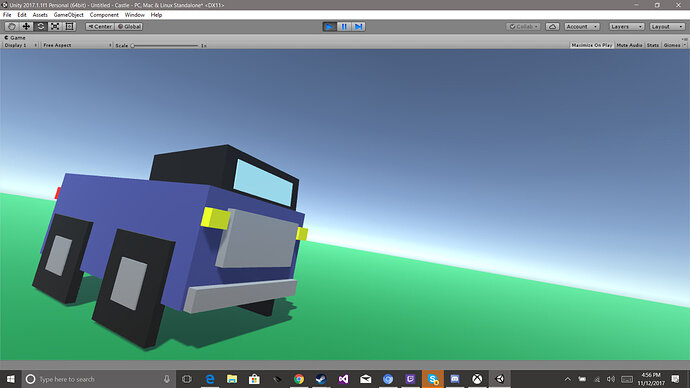
Task: Open the Free Aspect dropdown
Action: [x=77, y=45]
